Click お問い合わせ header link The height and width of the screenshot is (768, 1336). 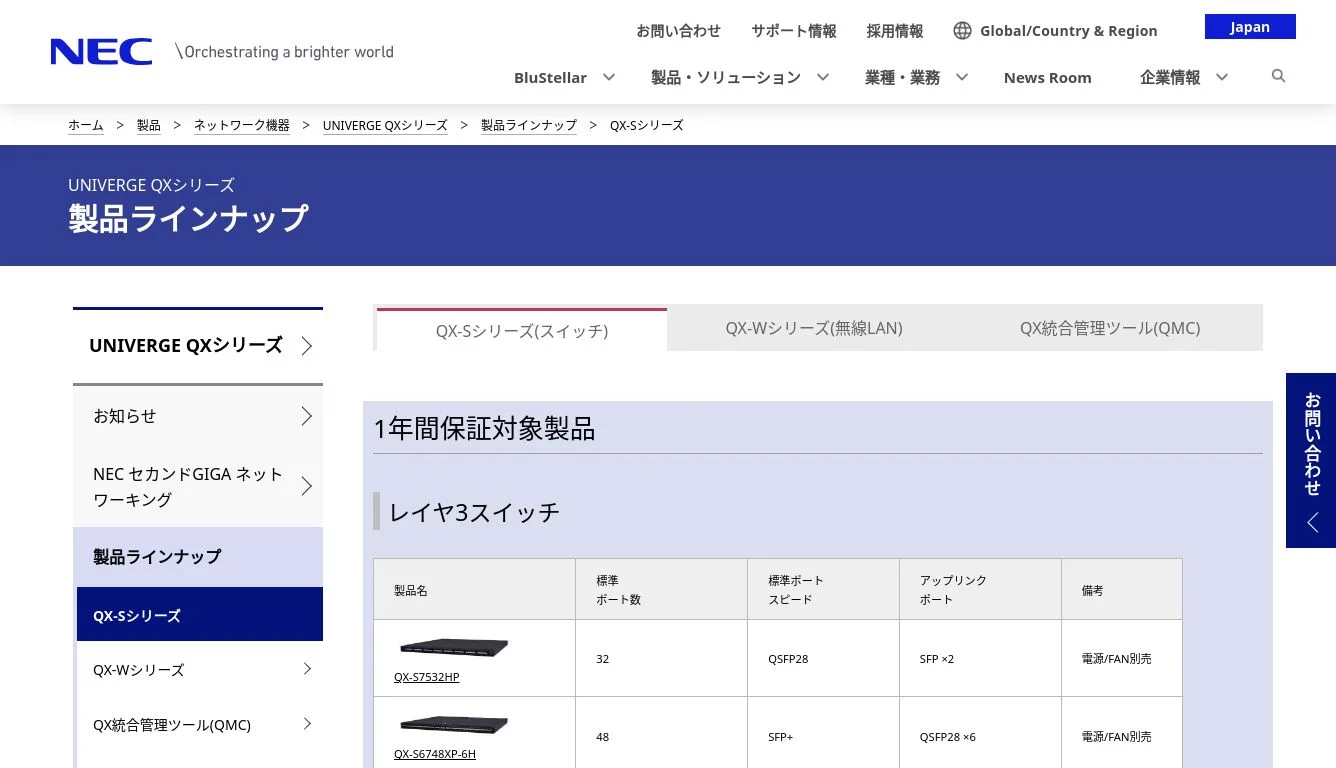678,31
